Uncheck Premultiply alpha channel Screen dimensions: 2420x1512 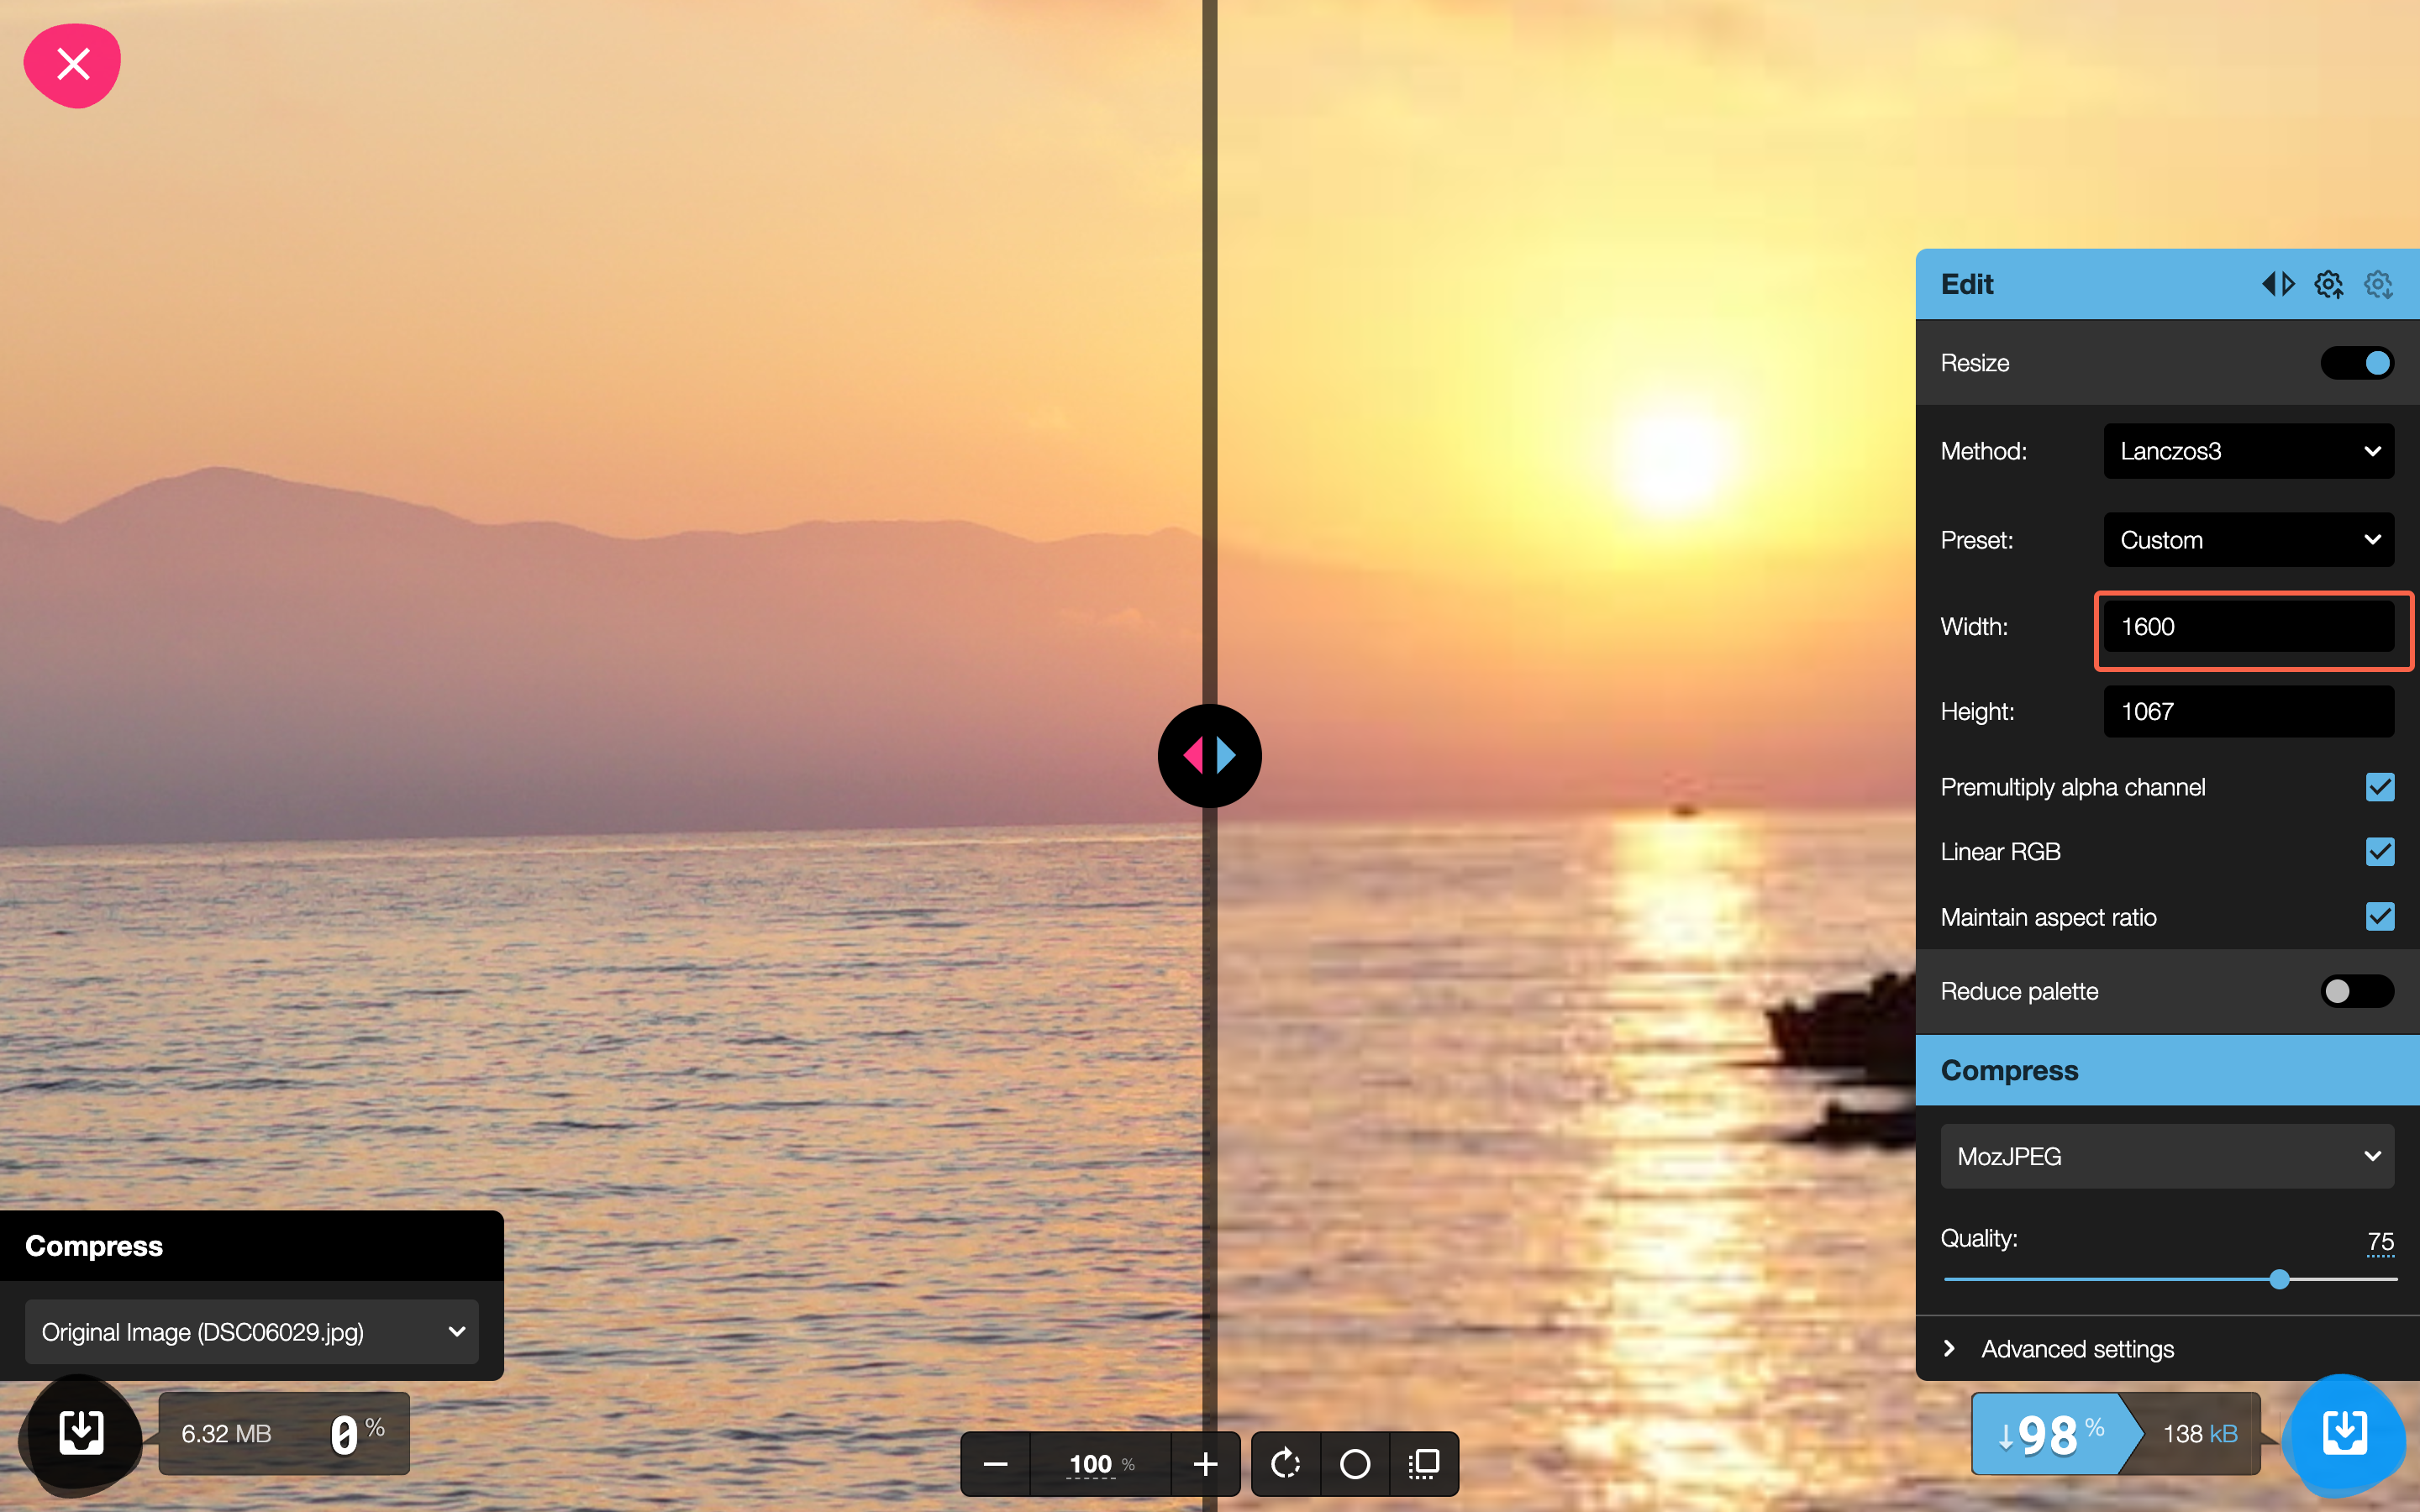point(2380,787)
